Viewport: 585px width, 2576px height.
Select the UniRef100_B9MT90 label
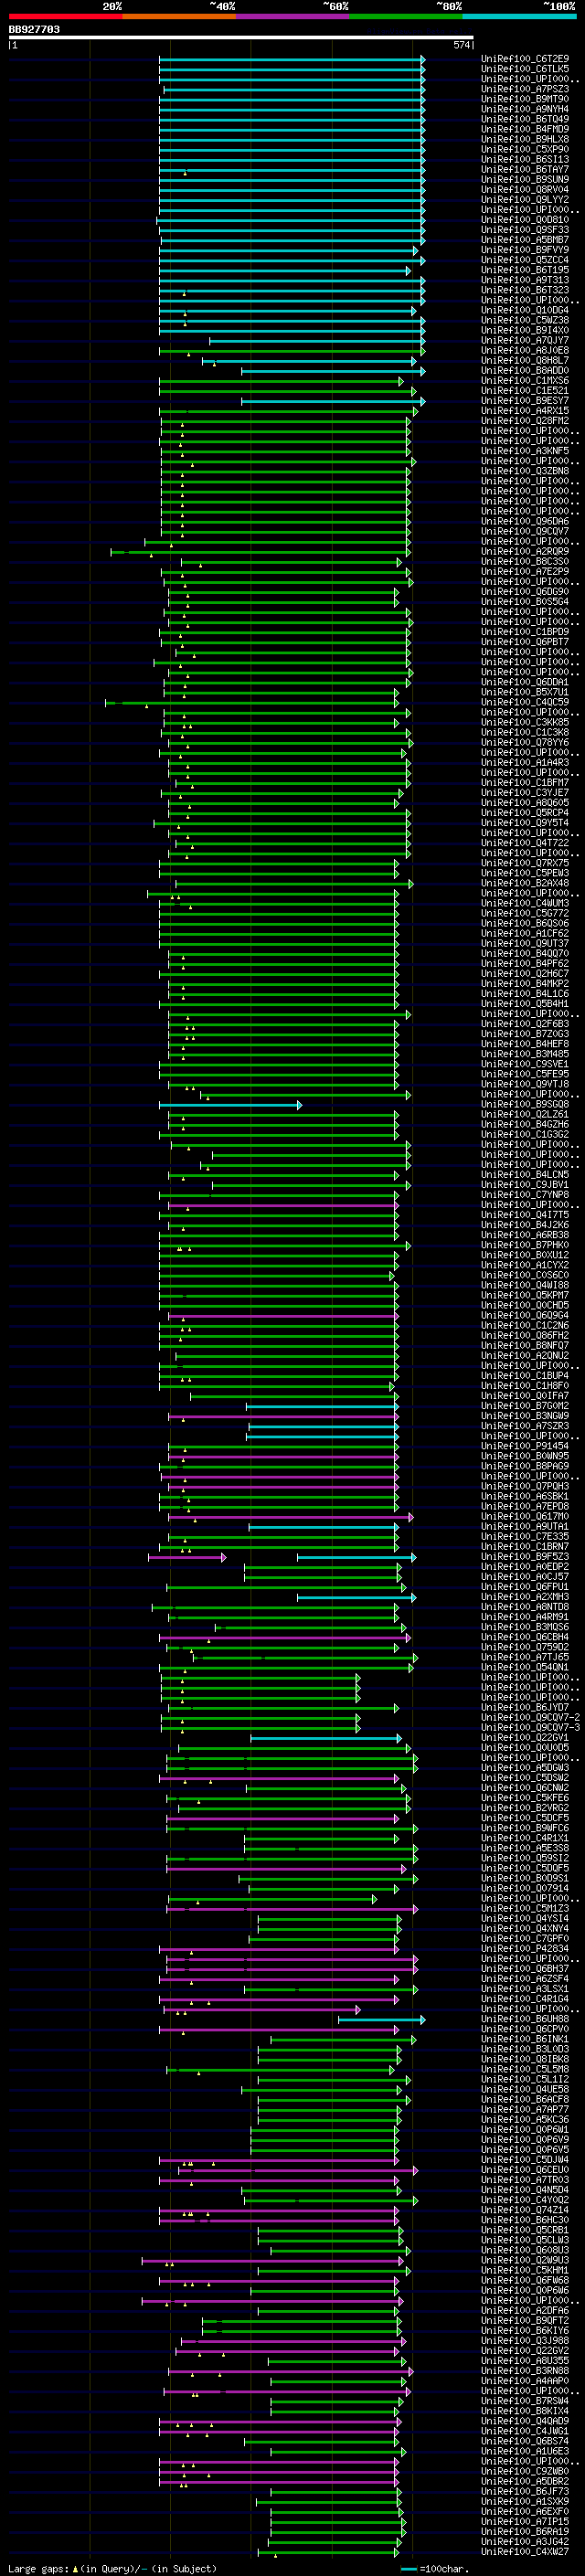click(525, 99)
